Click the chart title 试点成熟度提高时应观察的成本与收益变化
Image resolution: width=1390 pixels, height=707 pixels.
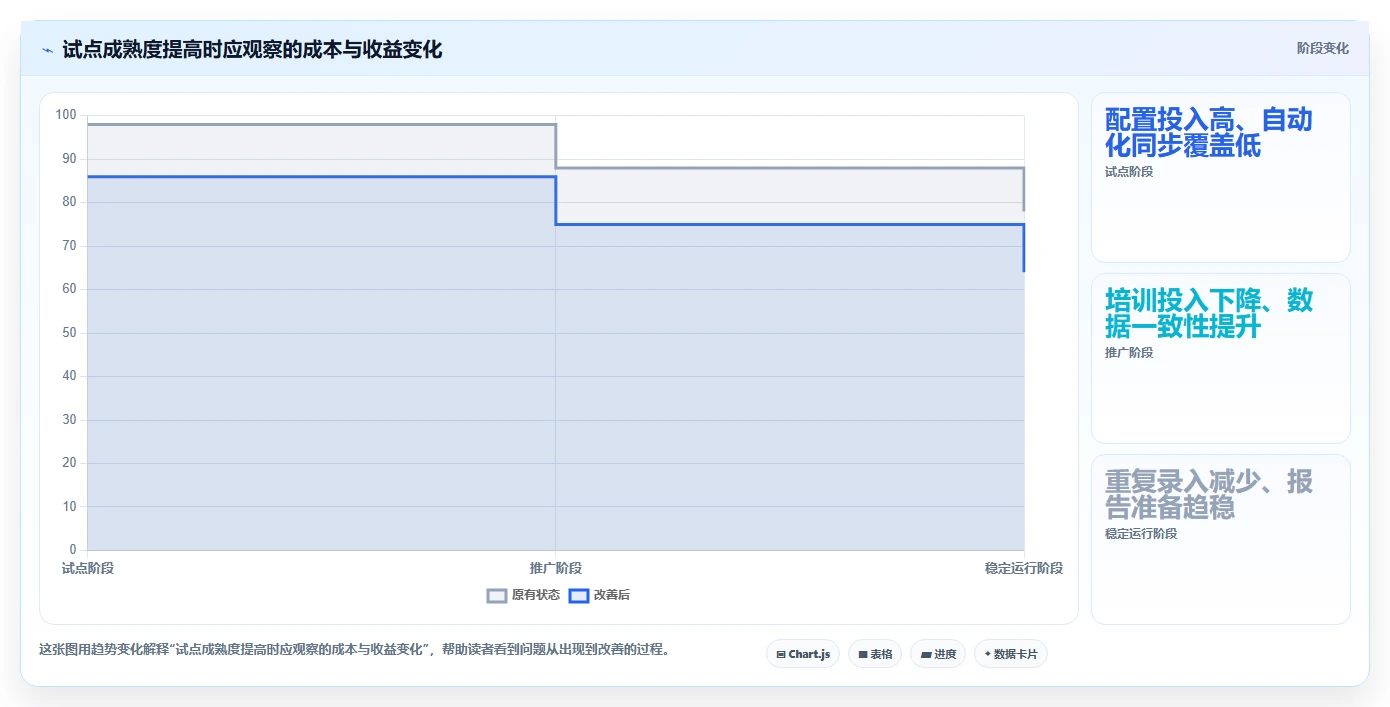tap(252, 49)
